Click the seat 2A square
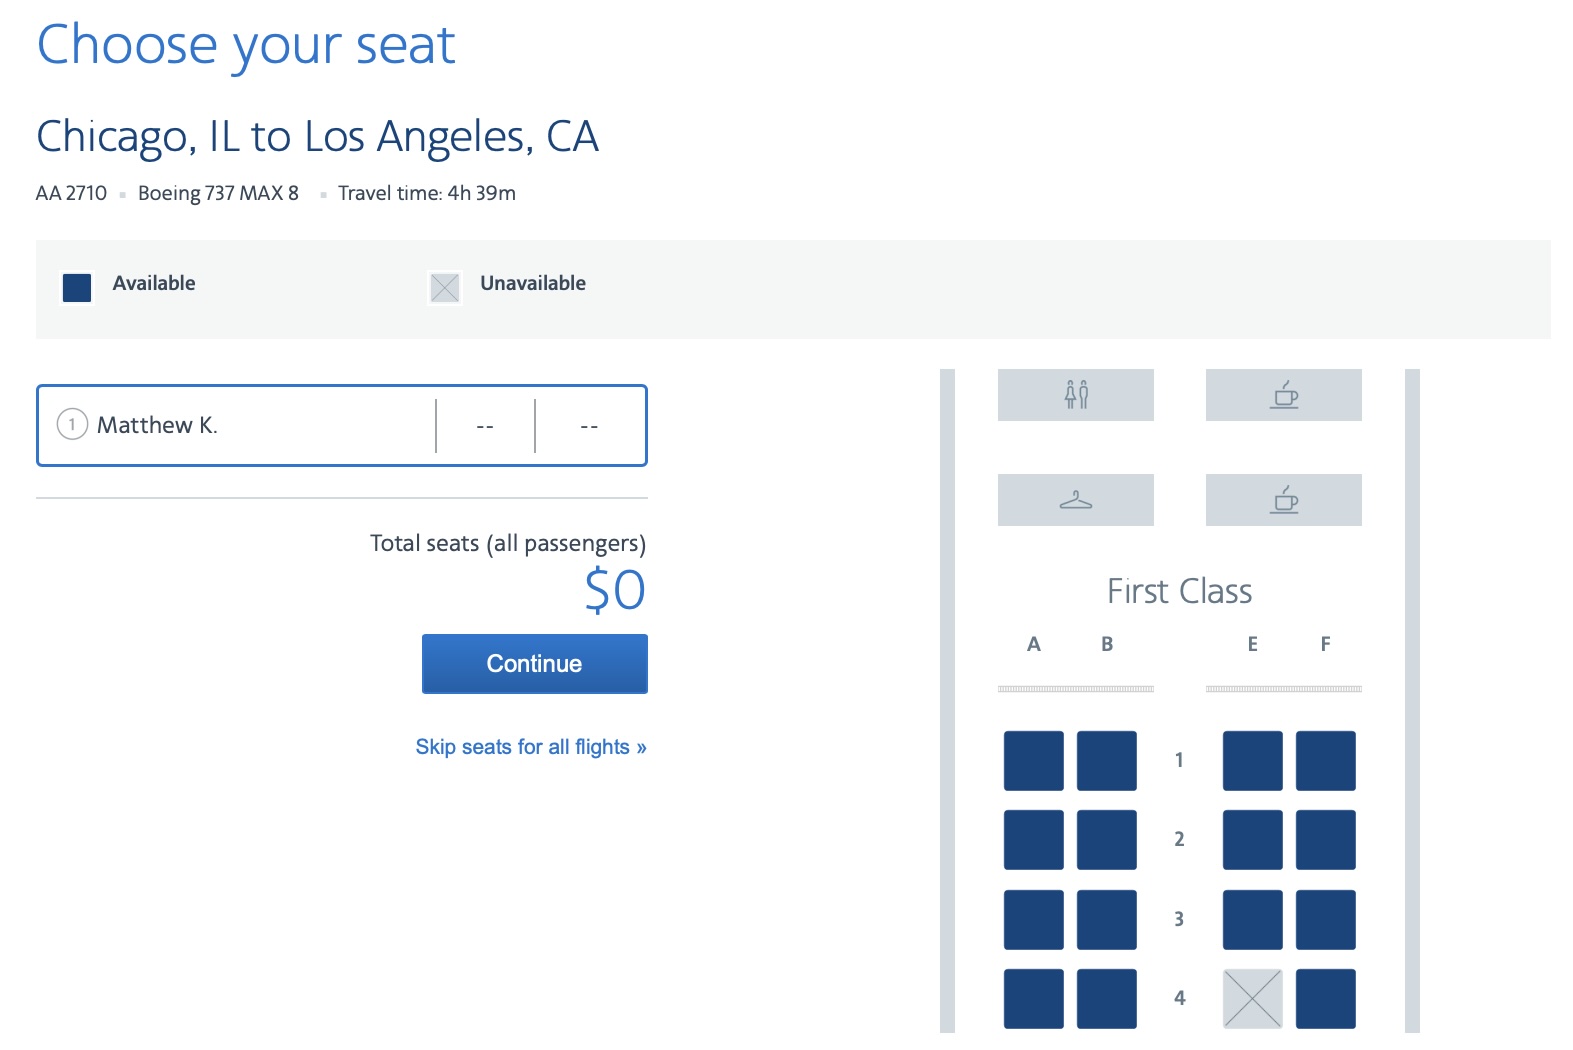The height and width of the screenshot is (1050, 1573). click(x=1032, y=839)
